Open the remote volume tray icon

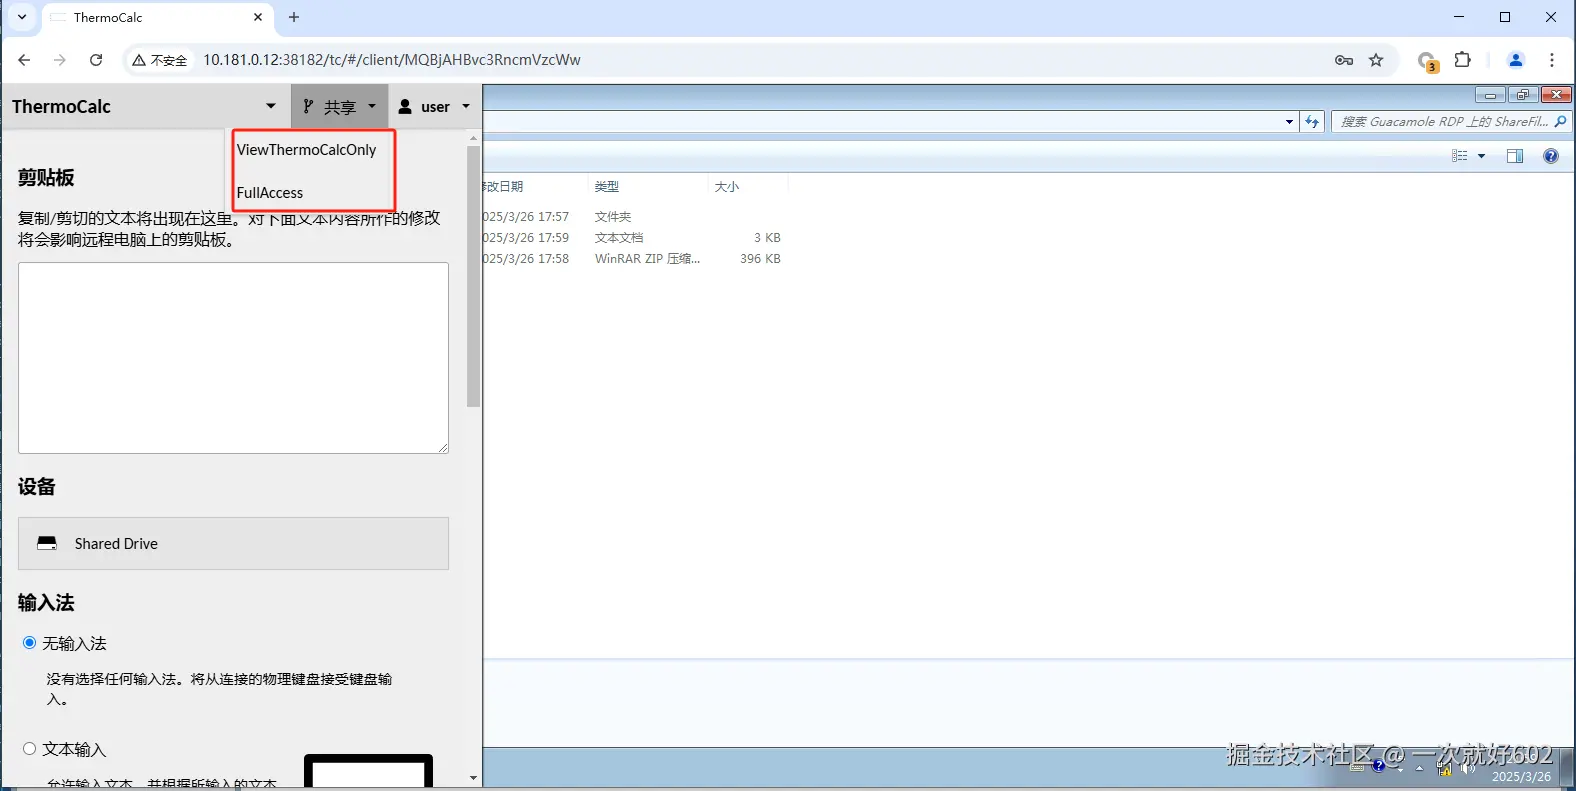point(1468,768)
